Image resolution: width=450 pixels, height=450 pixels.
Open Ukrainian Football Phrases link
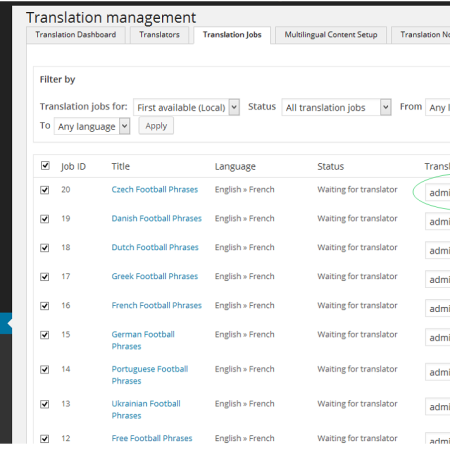(x=146, y=410)
